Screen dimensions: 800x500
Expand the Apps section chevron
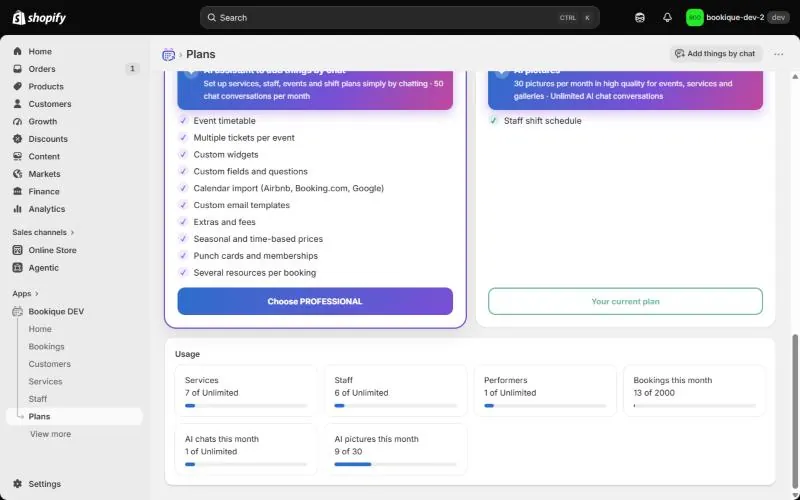(x=37, y=294)
